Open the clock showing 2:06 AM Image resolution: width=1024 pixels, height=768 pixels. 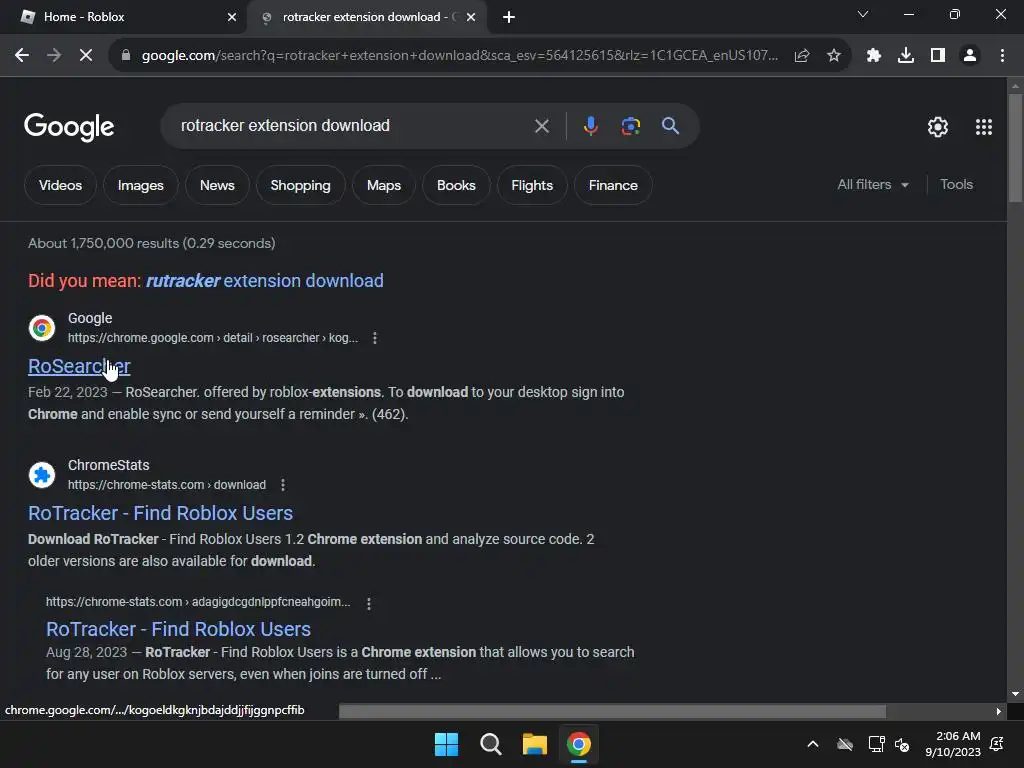point(953,744)
